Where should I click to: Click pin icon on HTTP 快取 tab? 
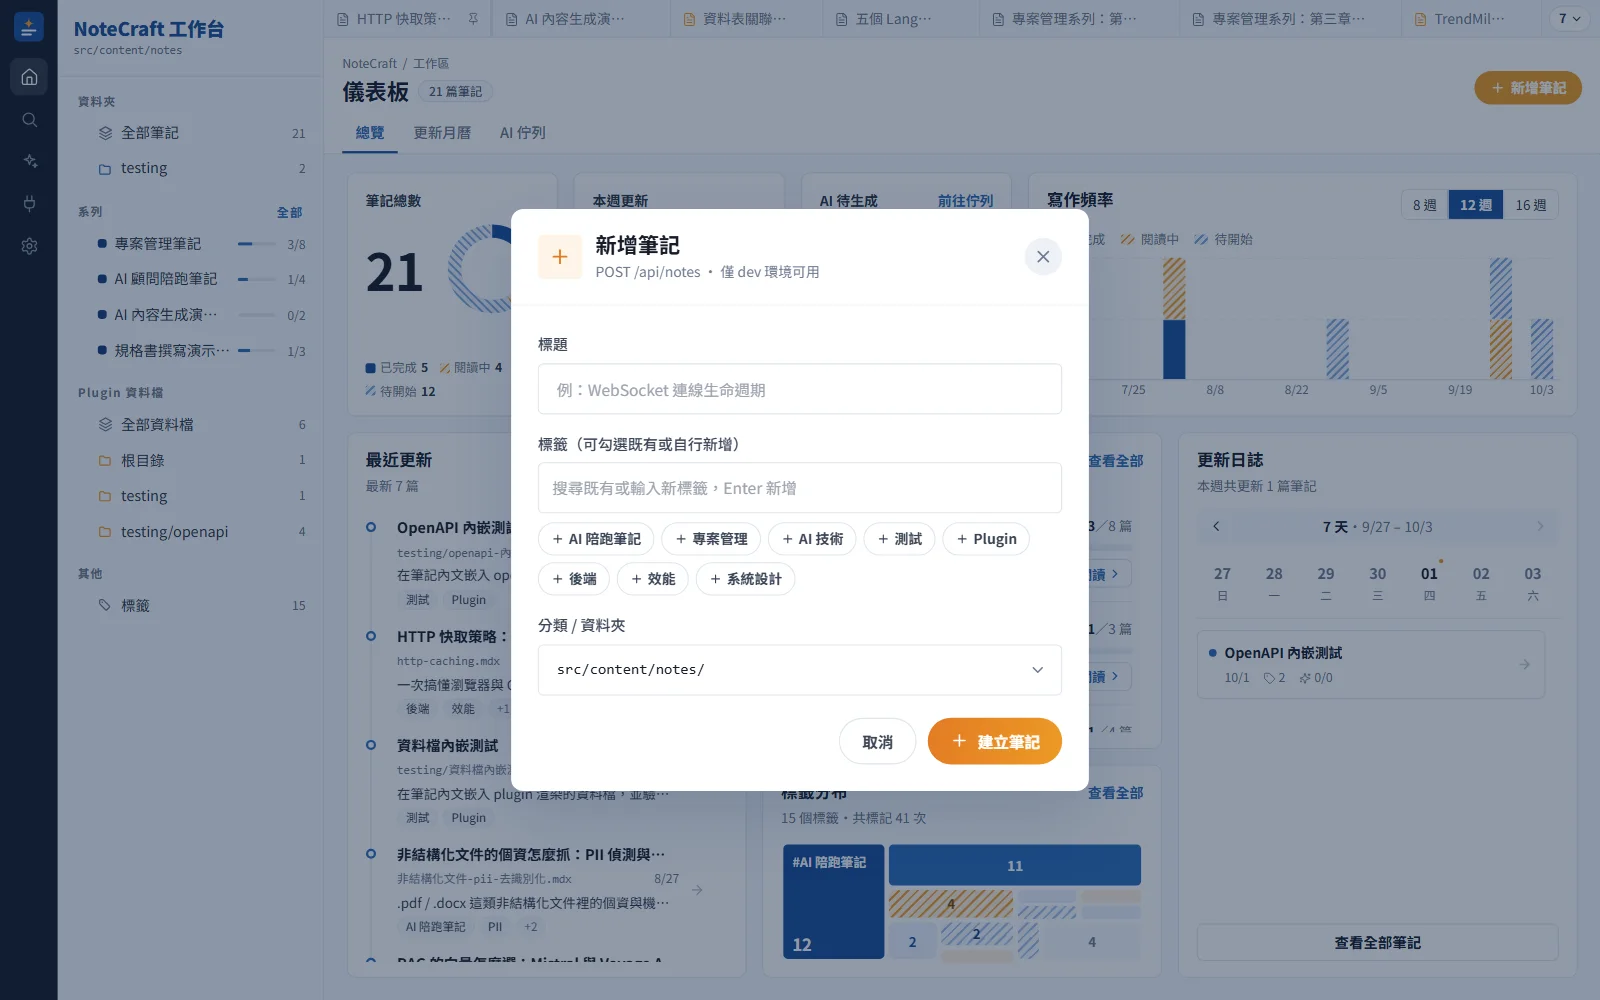(473, 19)
